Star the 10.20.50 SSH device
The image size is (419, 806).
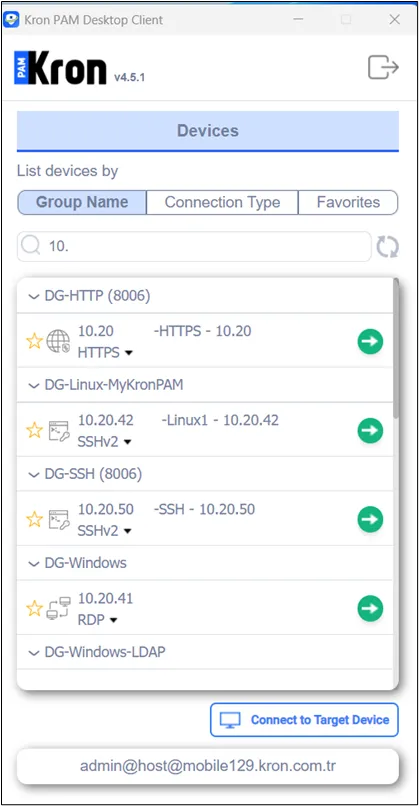click(34, 519)
